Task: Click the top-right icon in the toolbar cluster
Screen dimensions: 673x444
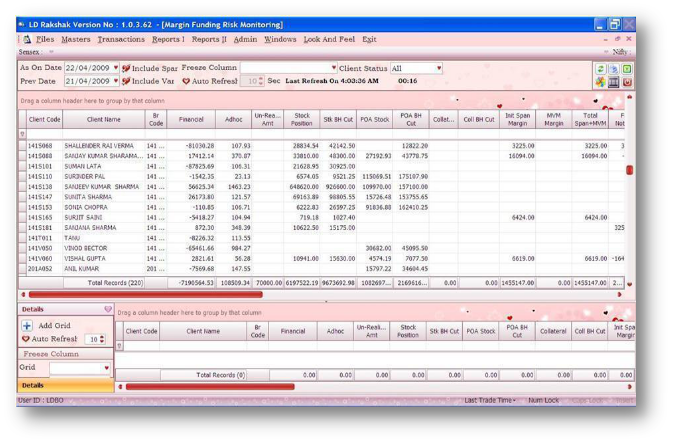Action: 628,69
